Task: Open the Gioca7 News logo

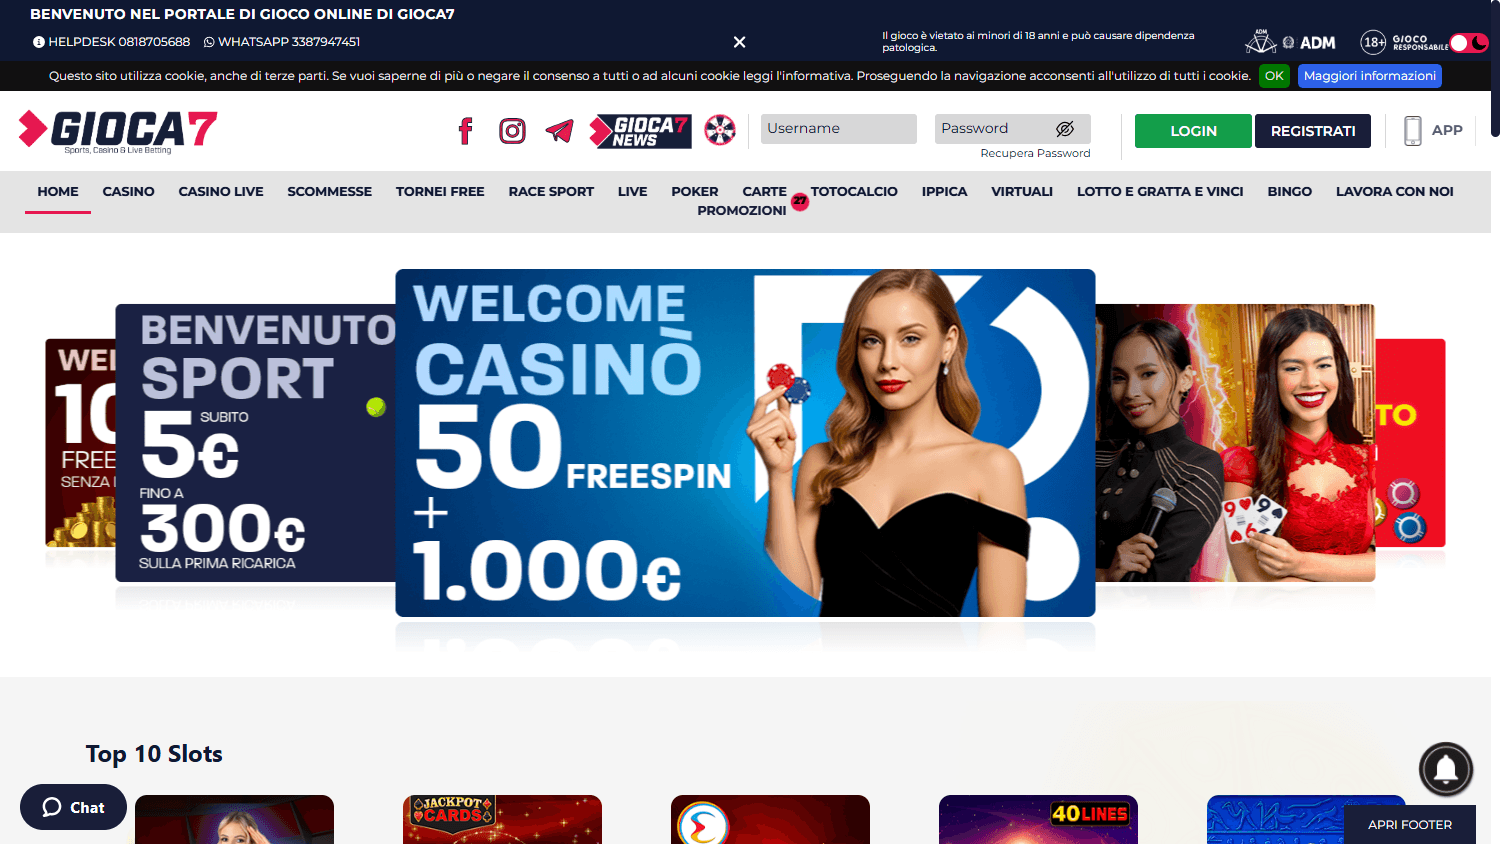Action: coord(640,131)
